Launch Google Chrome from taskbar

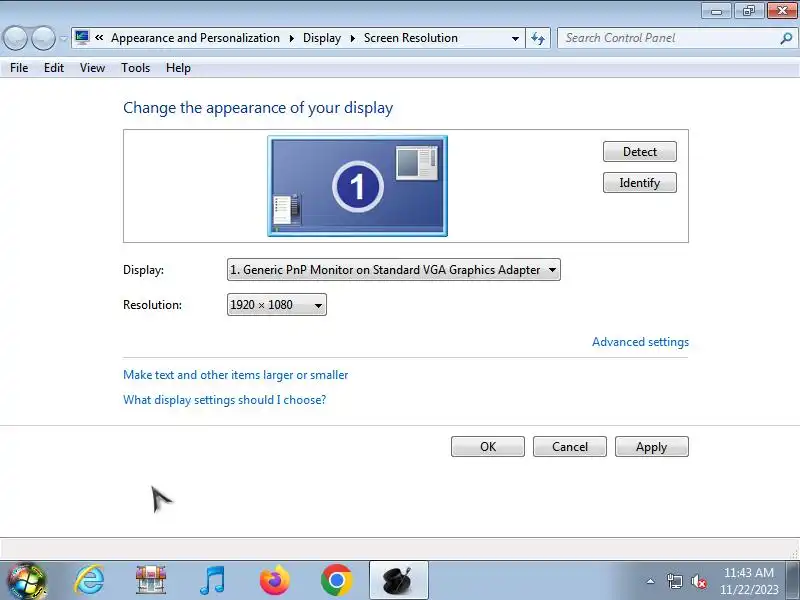click(337, 581)
